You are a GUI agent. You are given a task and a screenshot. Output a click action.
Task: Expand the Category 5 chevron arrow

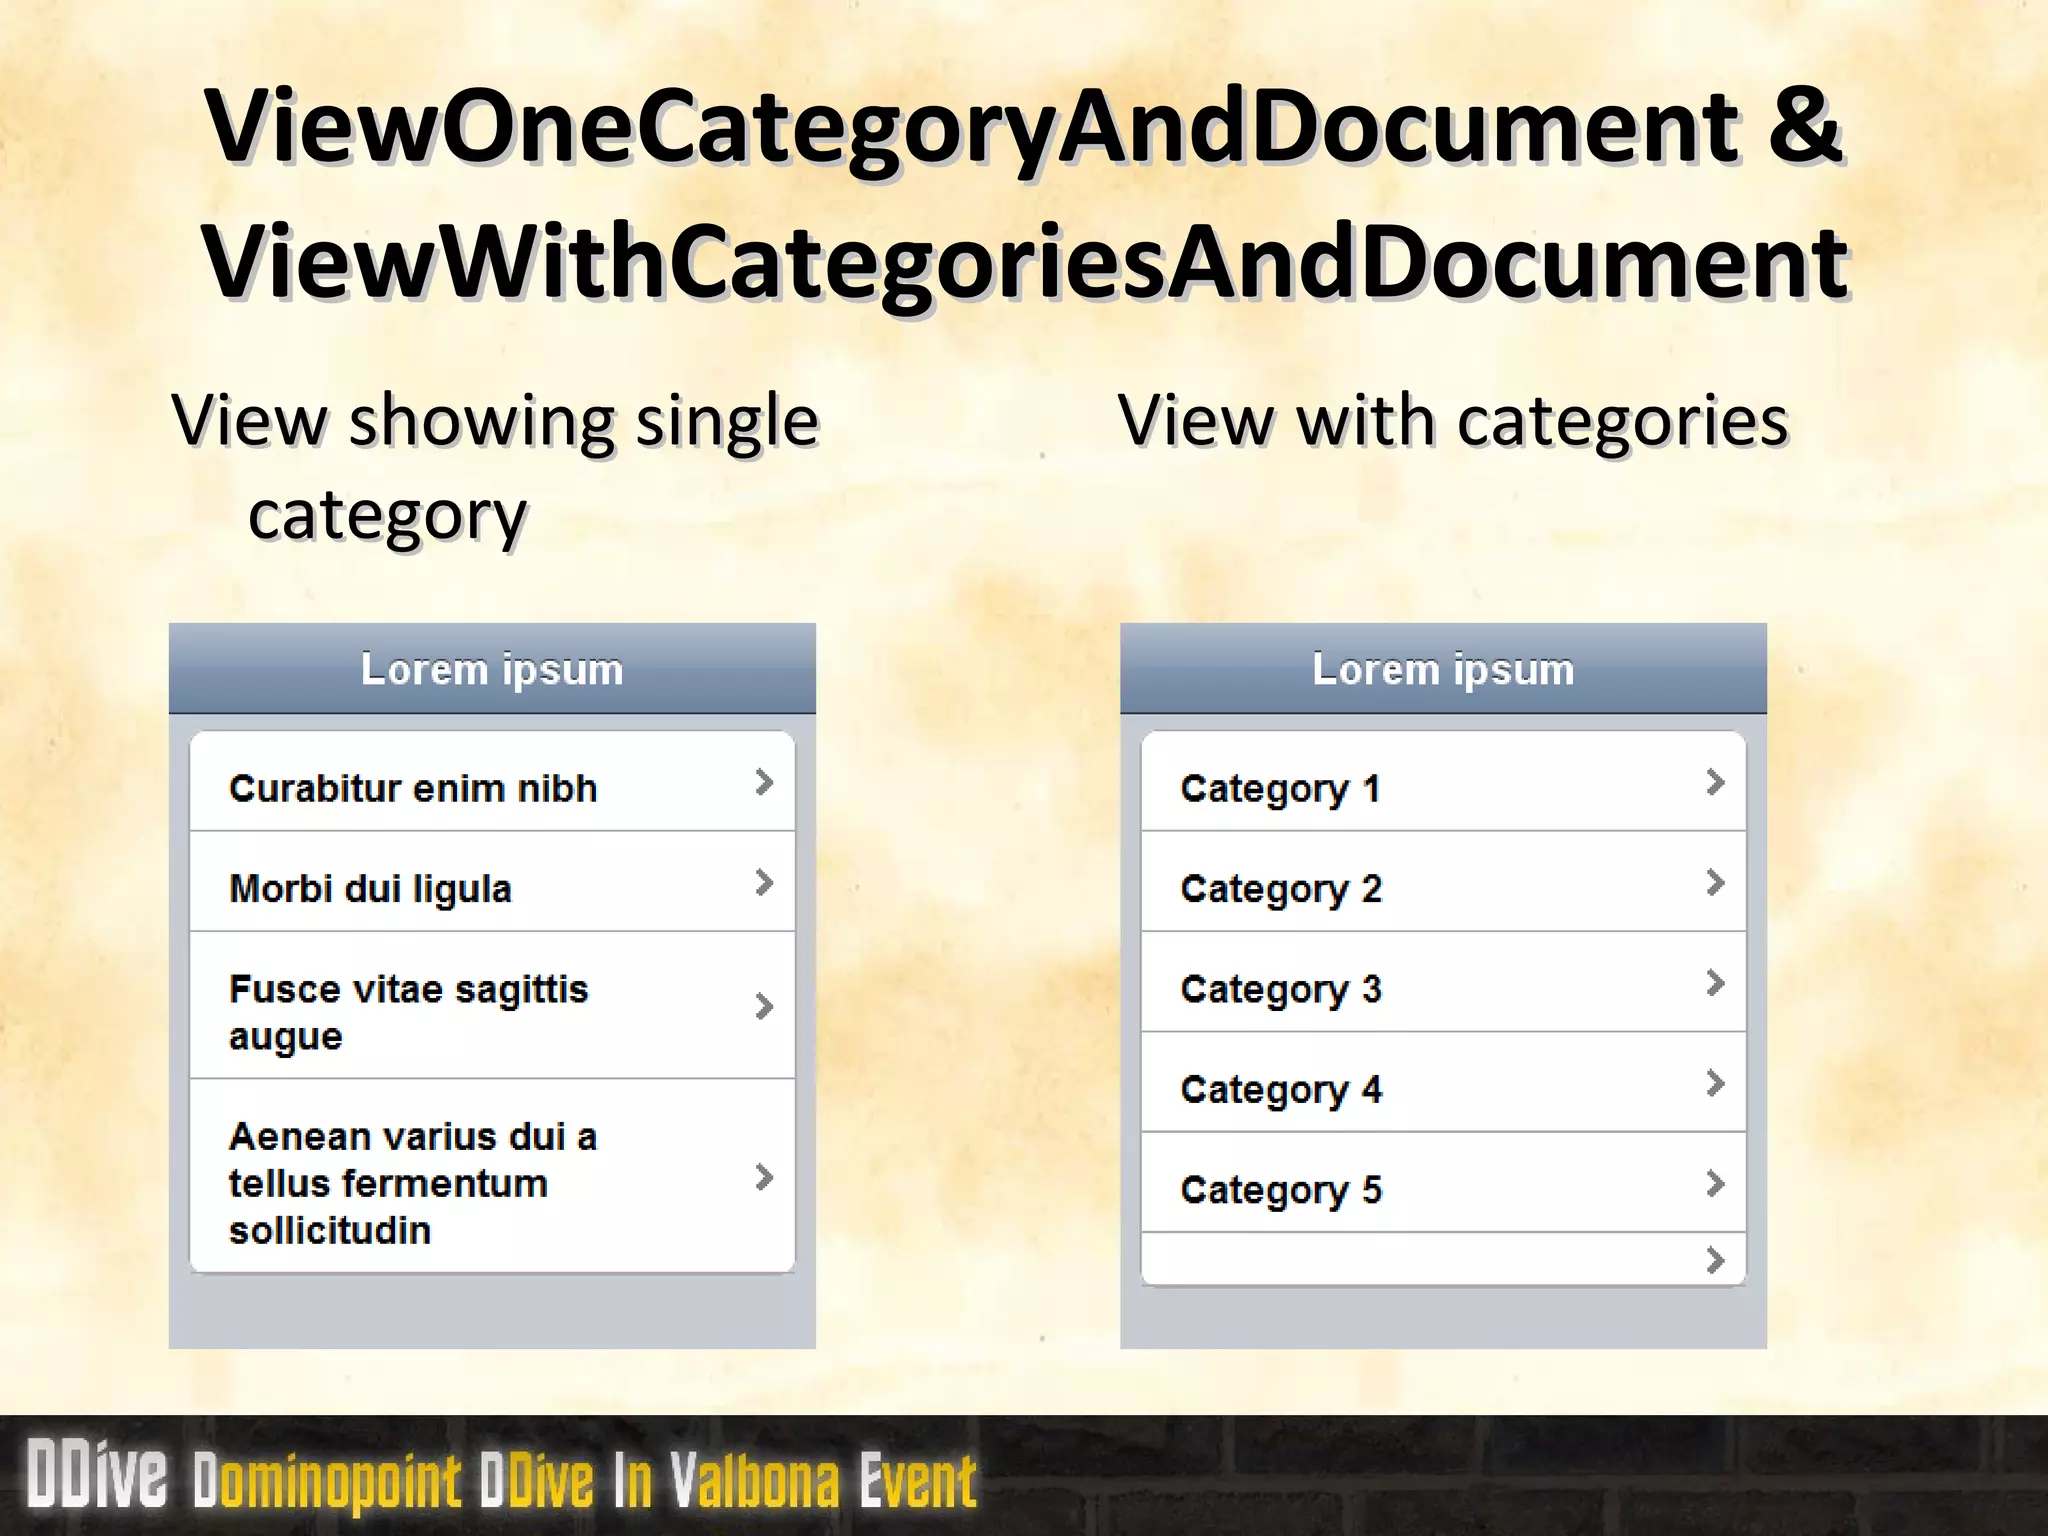1715,1184
